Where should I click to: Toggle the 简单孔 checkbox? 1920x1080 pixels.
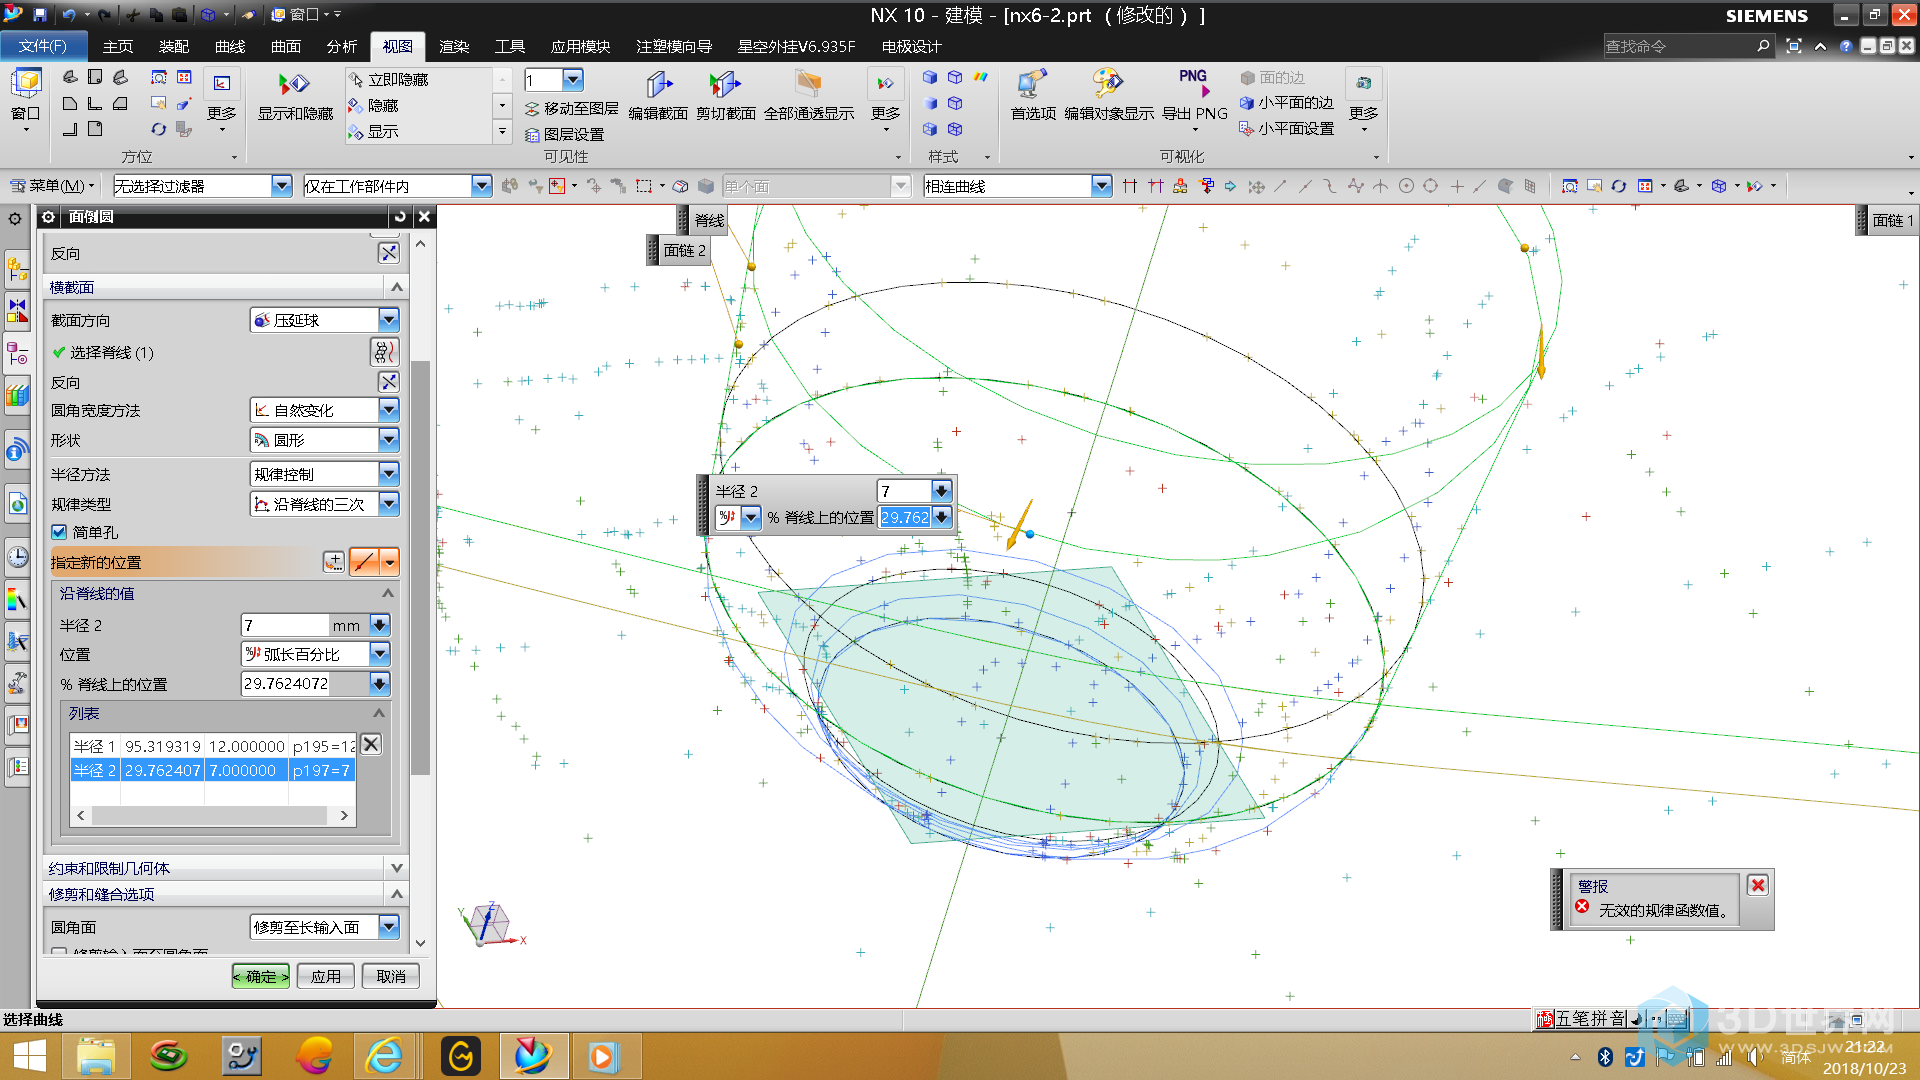[x=59, y=532]
